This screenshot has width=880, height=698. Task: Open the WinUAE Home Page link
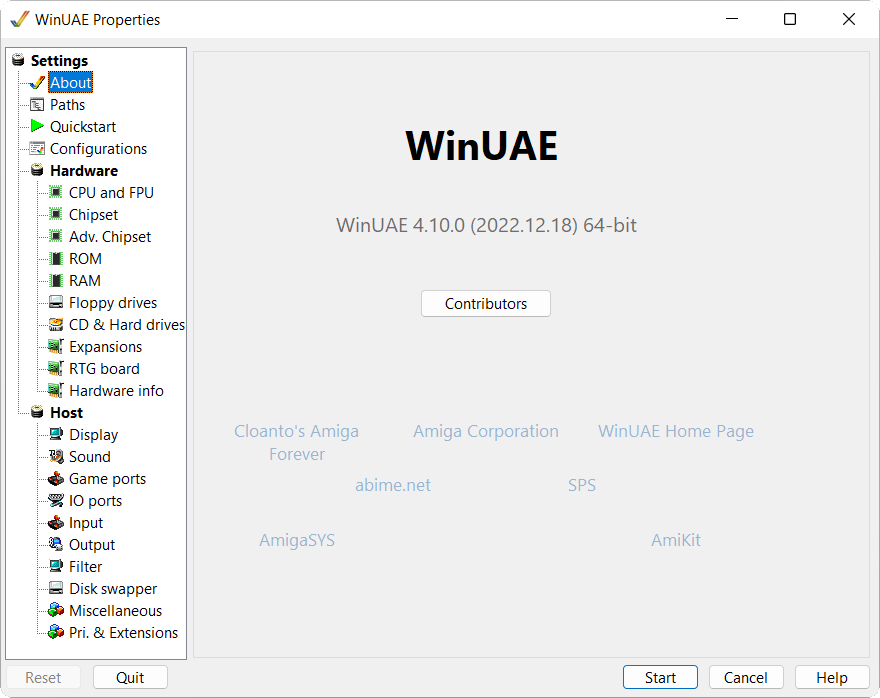coord(676,431)
